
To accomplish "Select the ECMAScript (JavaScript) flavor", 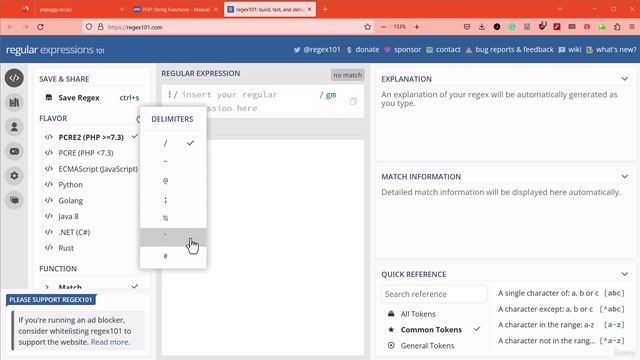I will tap(91, 169).
